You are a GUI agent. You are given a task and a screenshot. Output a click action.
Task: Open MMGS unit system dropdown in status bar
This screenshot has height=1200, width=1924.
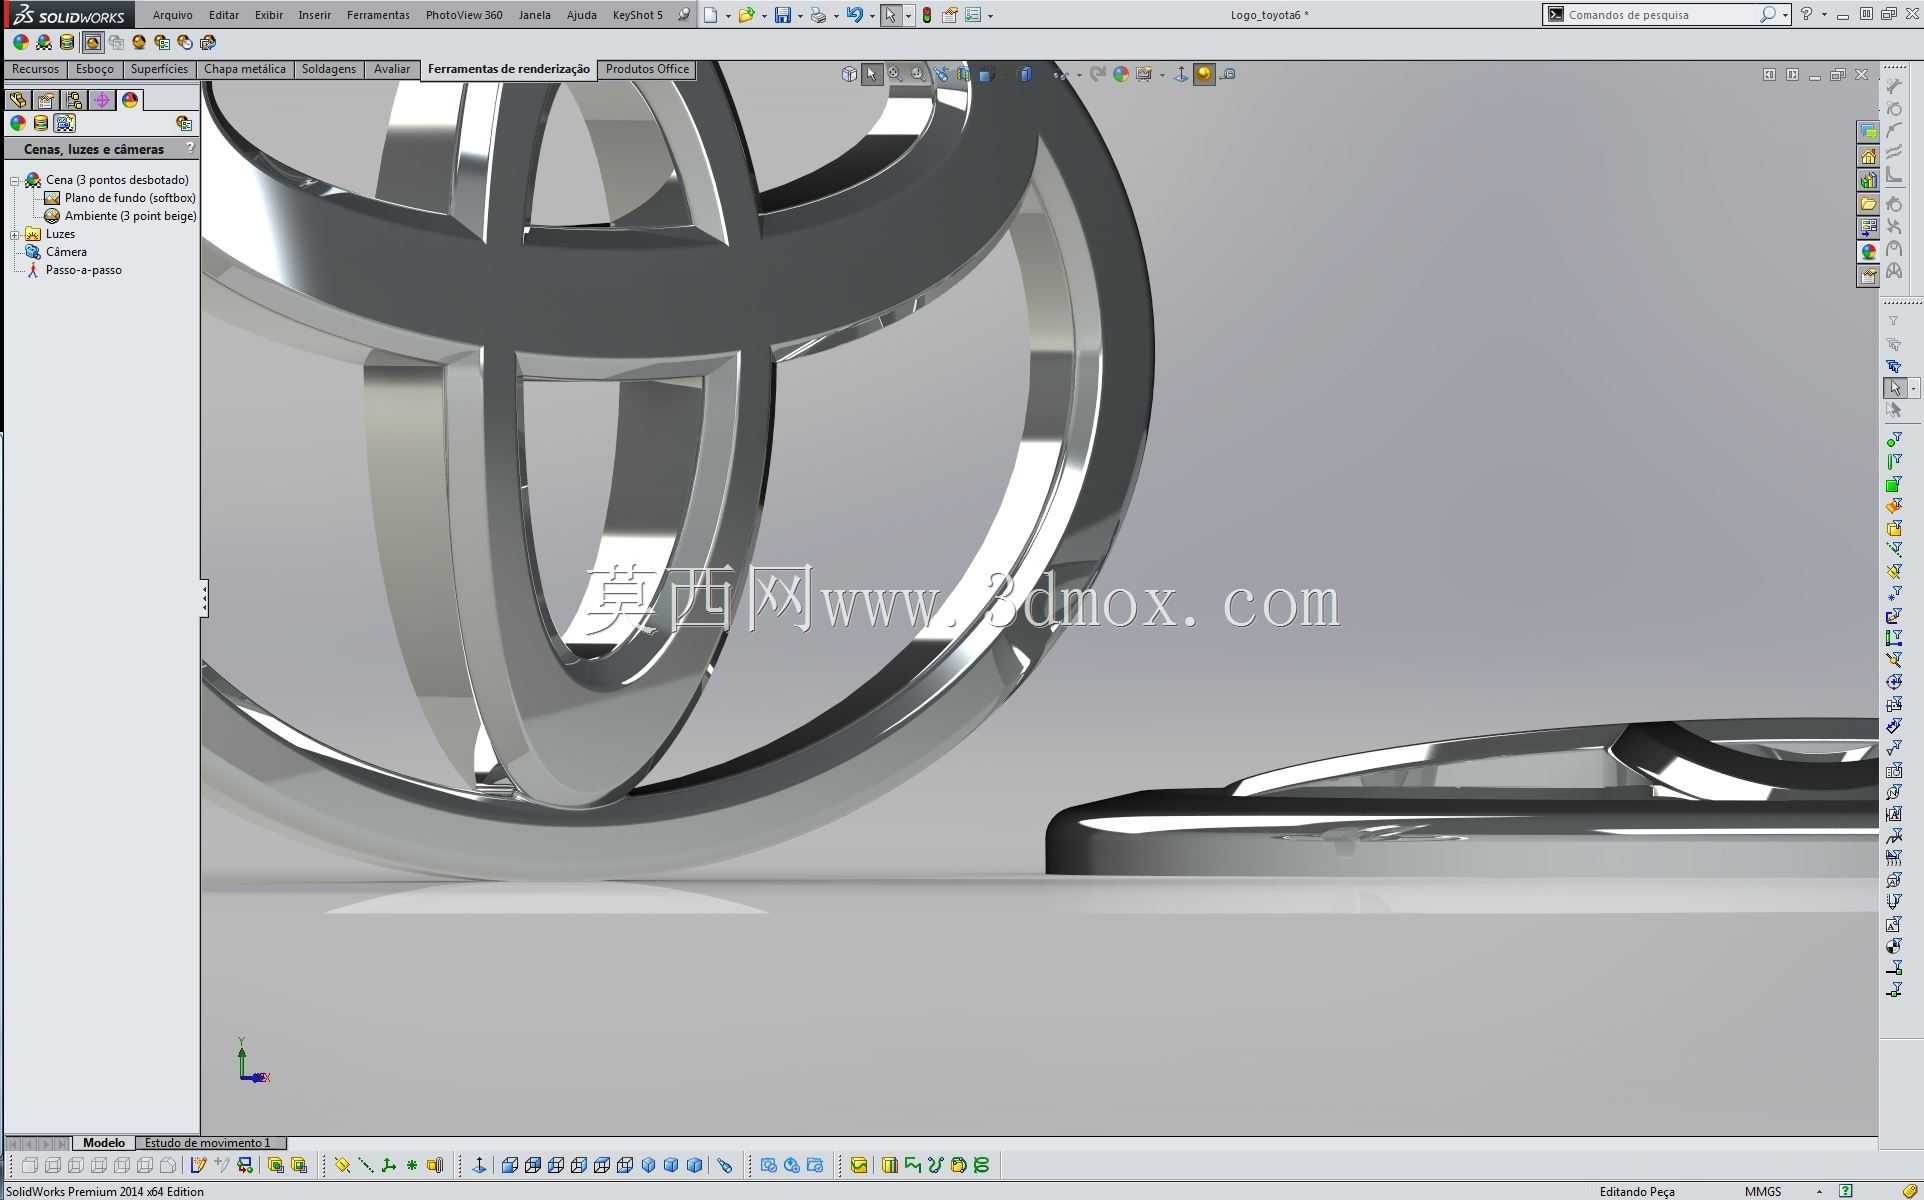click(1818, 1191)
